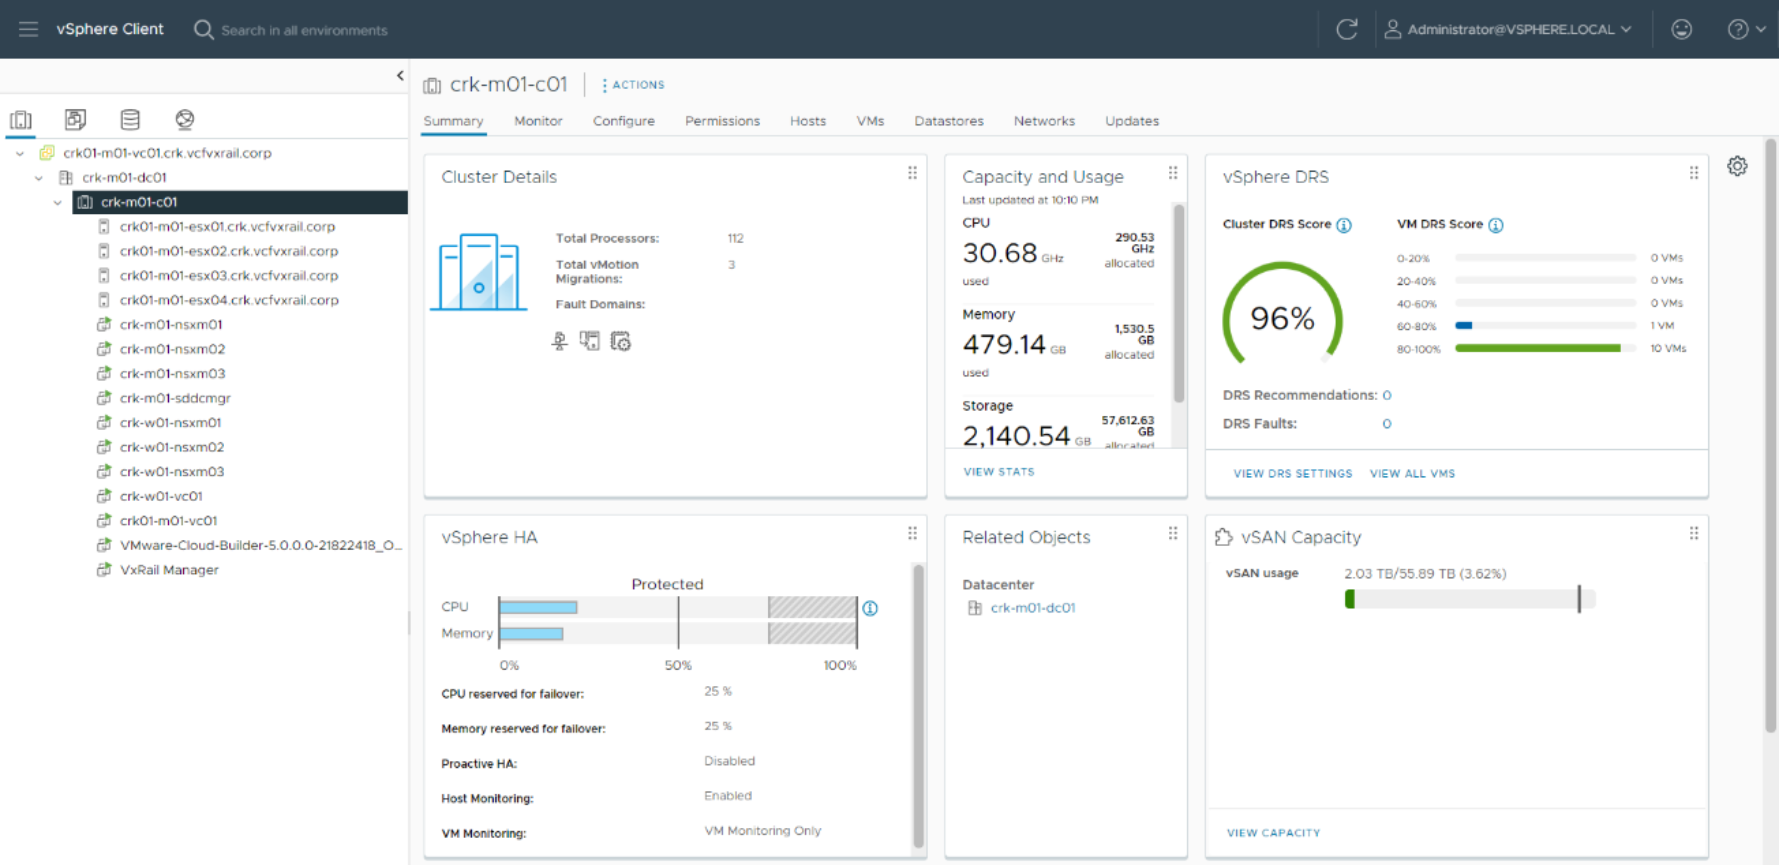
Task: Switch to the Configure tab
Action: (x=624, y=121)
